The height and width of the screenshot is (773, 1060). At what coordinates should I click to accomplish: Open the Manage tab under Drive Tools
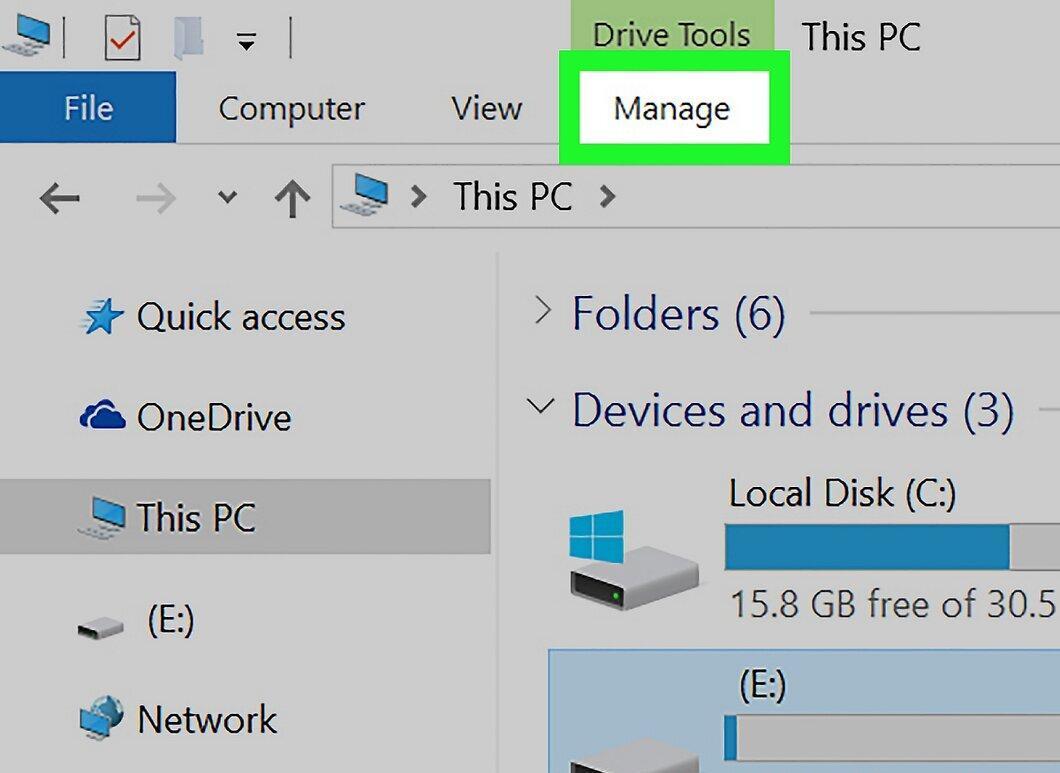click(673, 108)
